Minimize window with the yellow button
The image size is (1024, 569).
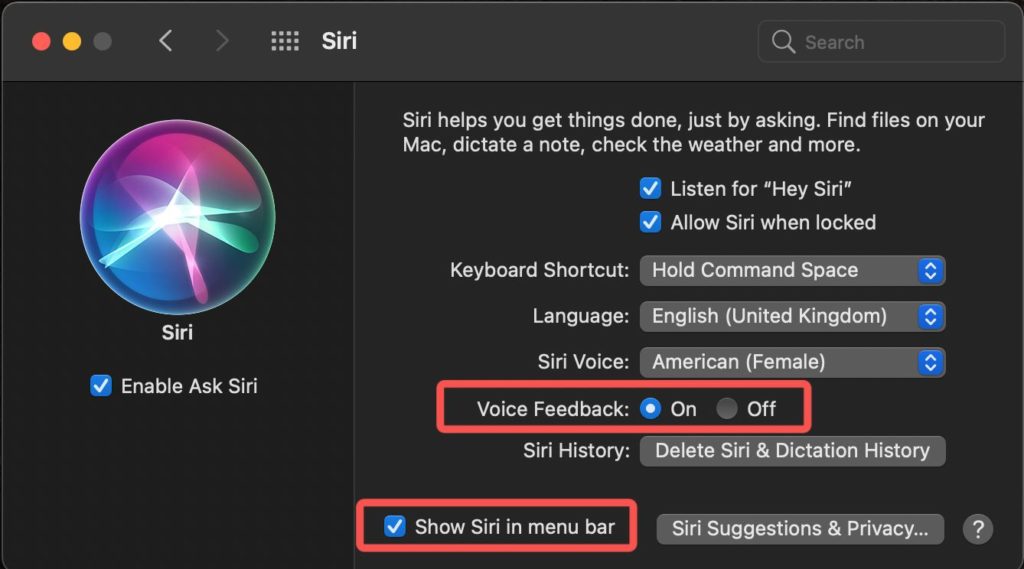[x=72, y=42]
